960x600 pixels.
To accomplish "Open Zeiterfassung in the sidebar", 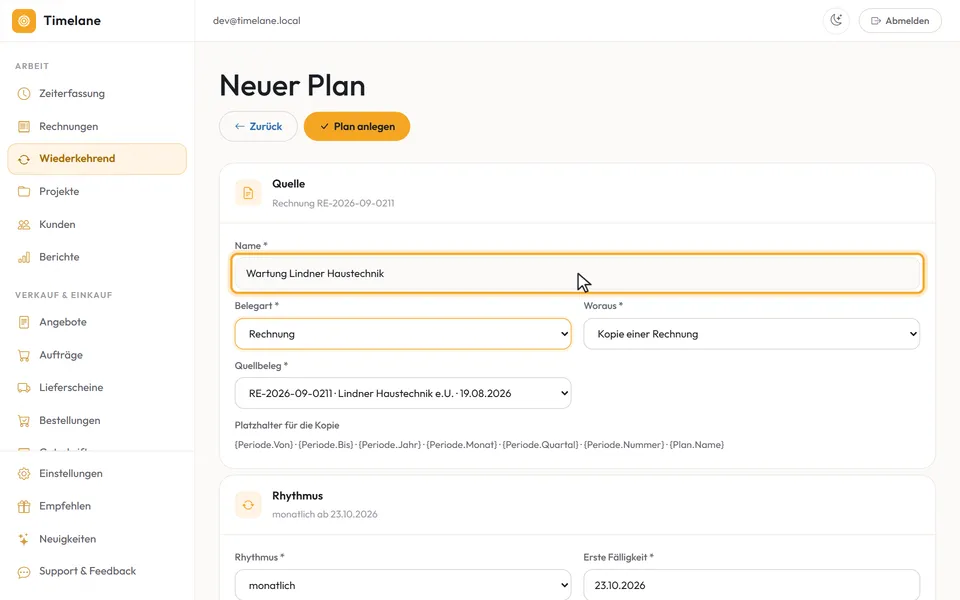I will [97, 94].
